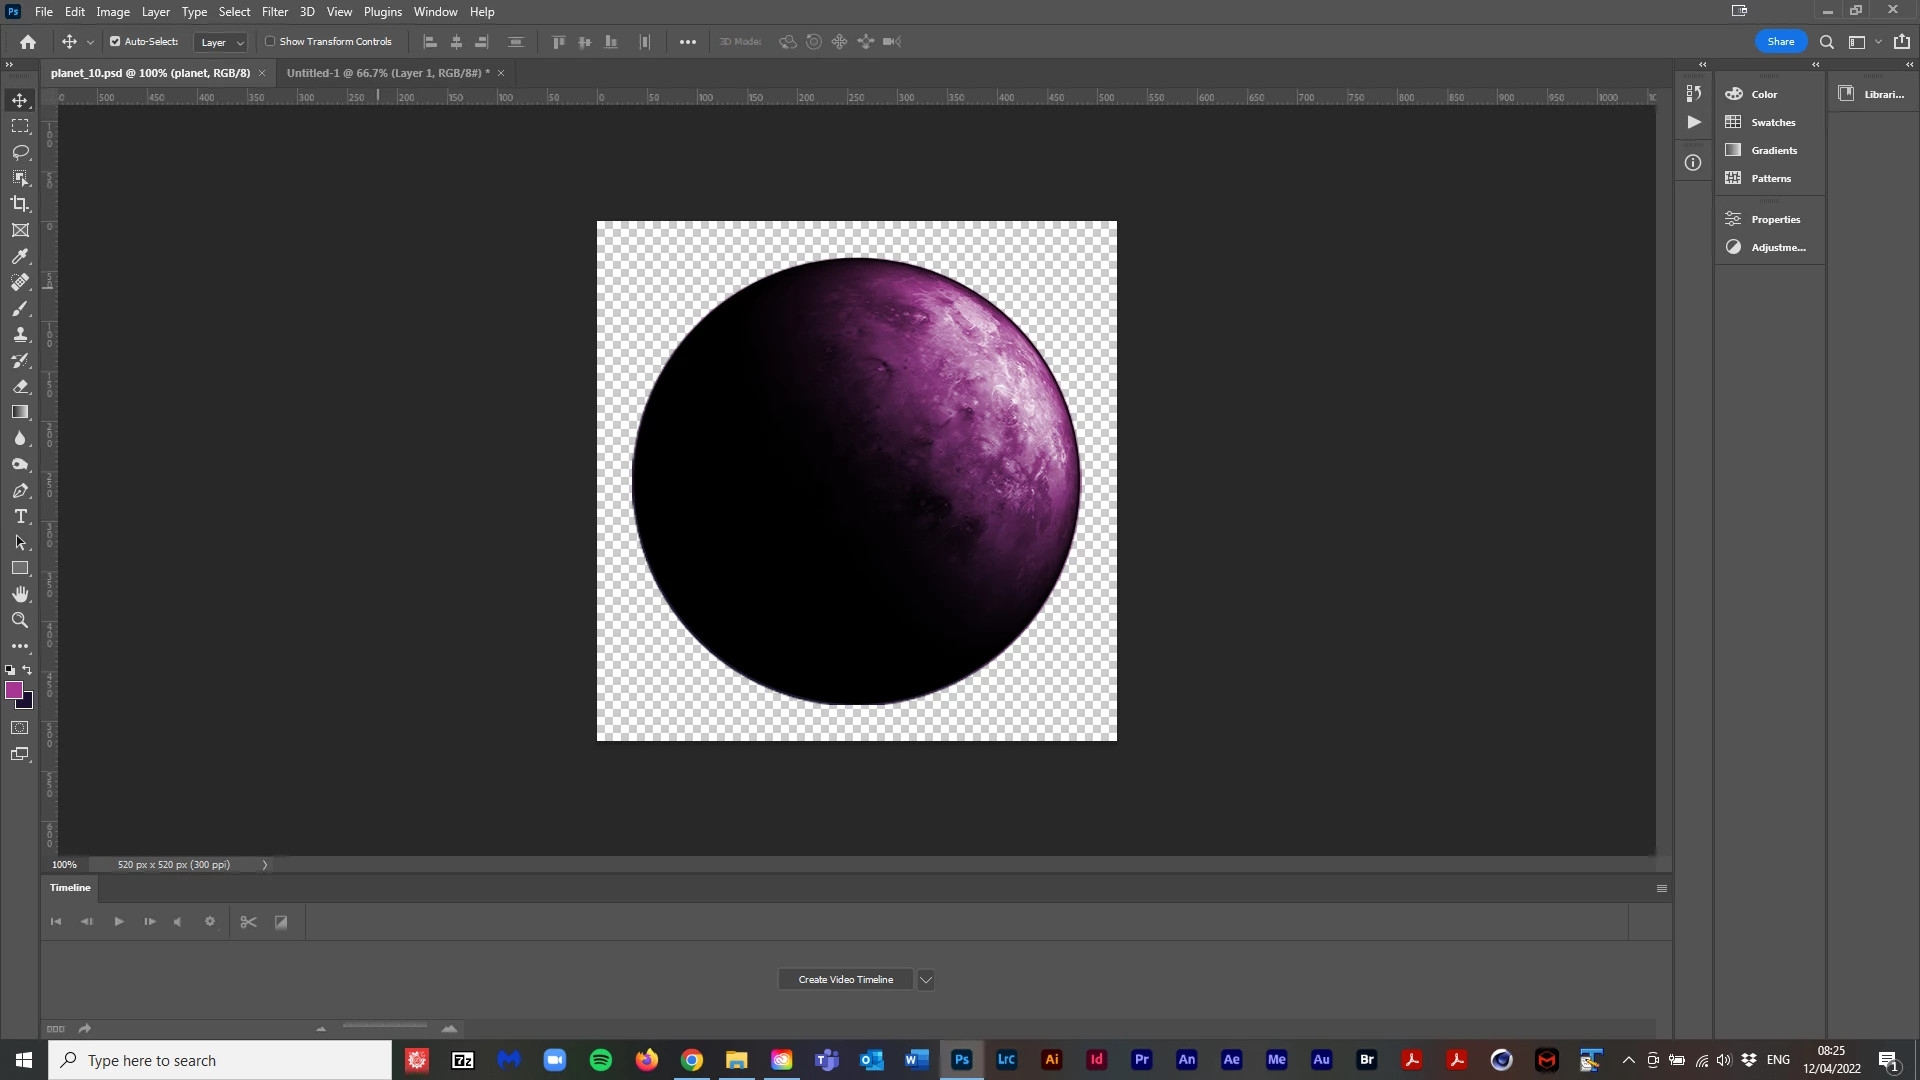The image size is (1920, 1080).
Task: Expand Create Video Timeline dropdown arrow
Action: click(x=926, y=980)
